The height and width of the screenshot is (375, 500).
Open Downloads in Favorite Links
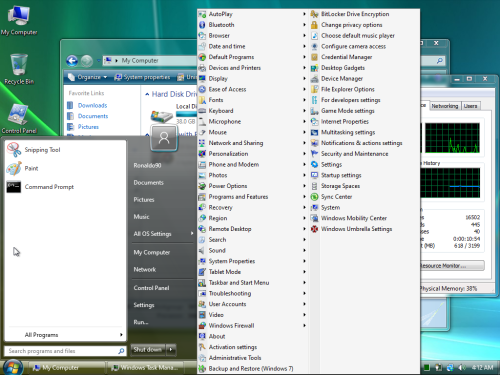pos(92,105)
